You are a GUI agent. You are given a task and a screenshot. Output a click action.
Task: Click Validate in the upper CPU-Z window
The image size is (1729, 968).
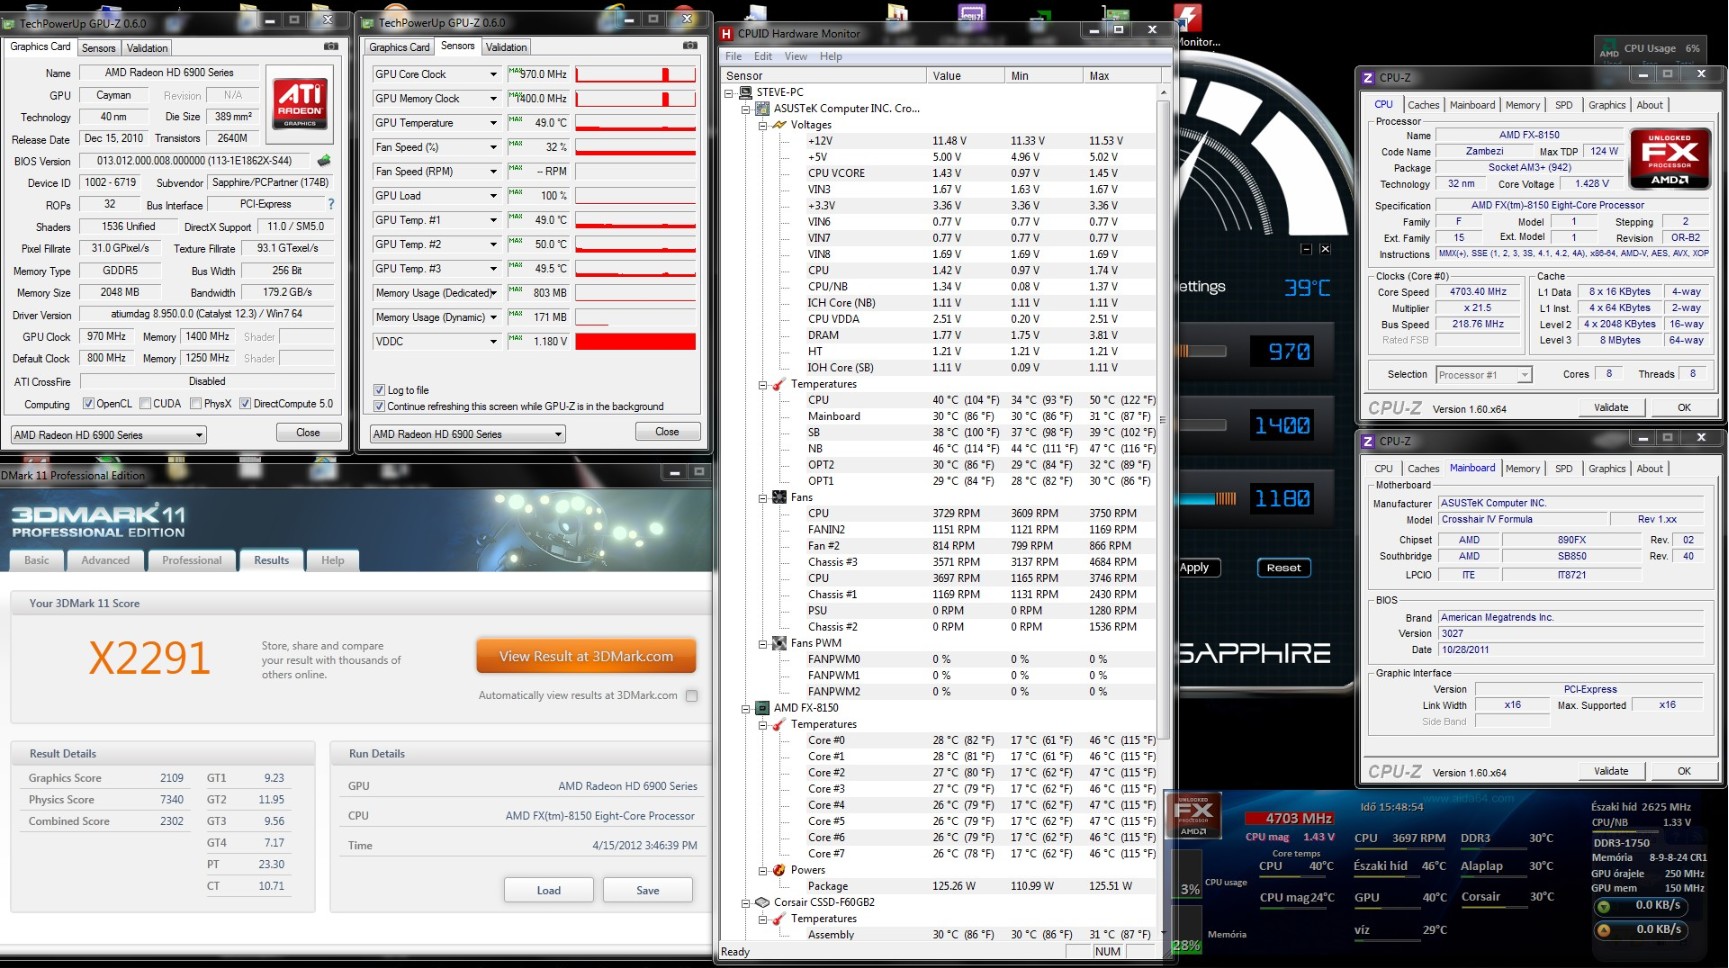pos(1611,408)
